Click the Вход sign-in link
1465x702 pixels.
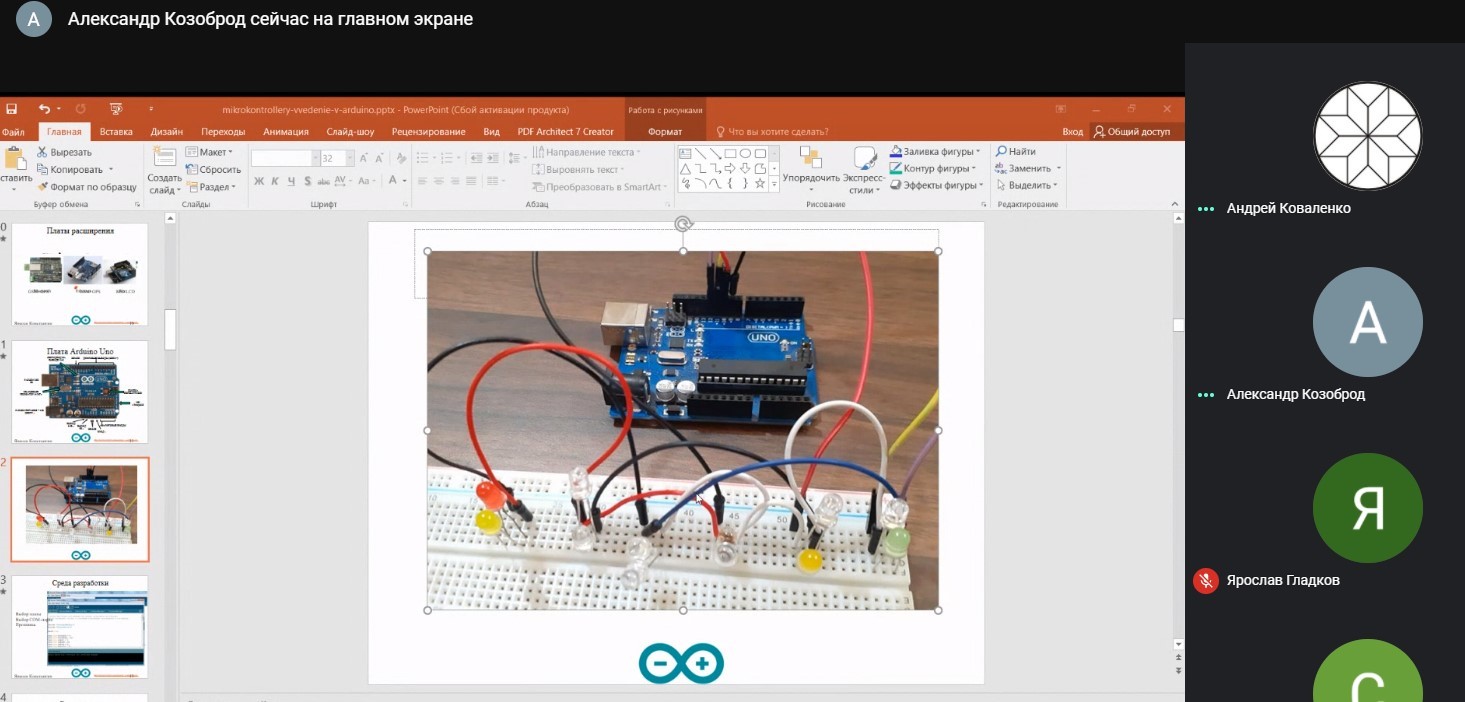[1072, 132]
